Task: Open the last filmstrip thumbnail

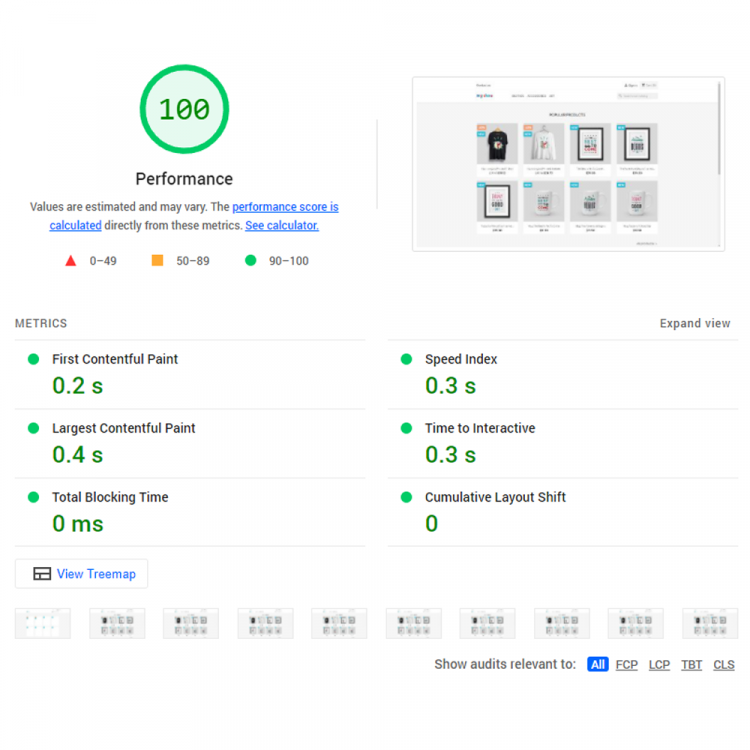Action: click(710, 623)
